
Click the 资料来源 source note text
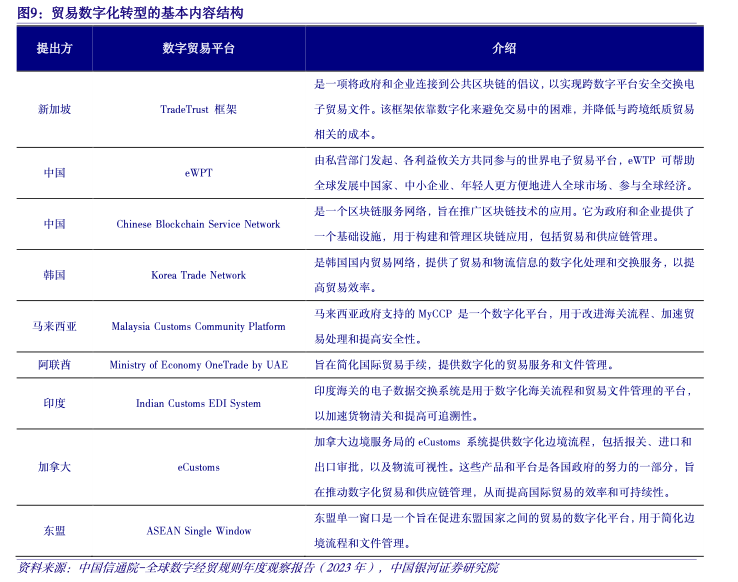pyautogui.click(x=257, y=568)
